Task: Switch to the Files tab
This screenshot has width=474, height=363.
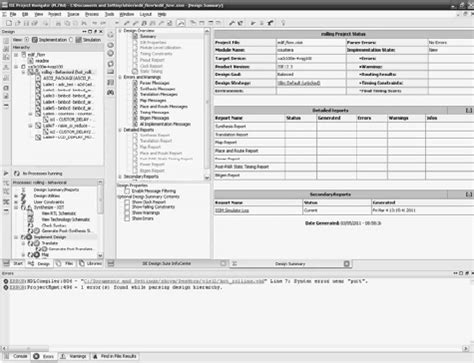Action: click(x=64, y=263)
